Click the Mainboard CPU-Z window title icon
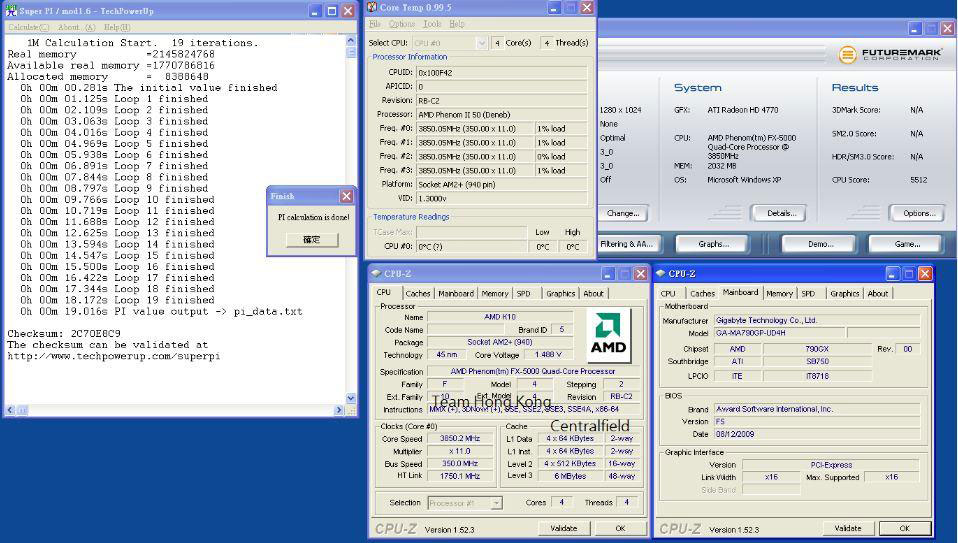The image size is (958, 543). click(x=661, y=273)
